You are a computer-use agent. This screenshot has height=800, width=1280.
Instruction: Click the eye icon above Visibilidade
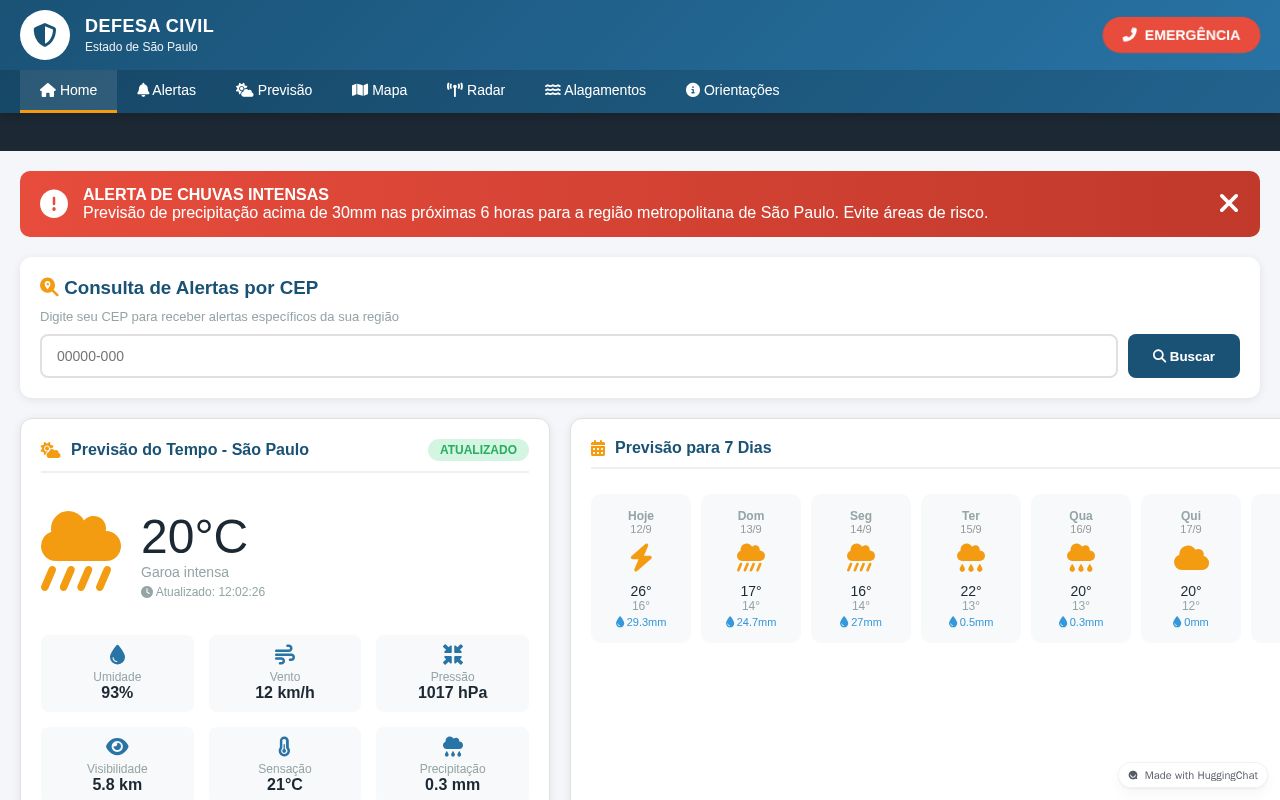pos(117,747)
